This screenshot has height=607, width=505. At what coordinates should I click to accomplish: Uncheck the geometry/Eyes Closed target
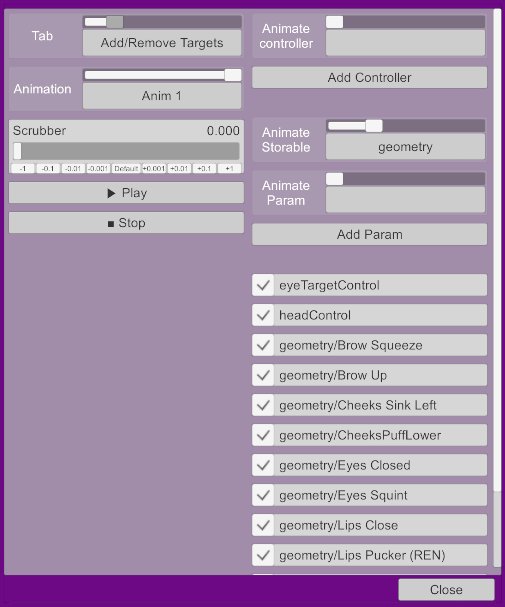tap(263, 465)
